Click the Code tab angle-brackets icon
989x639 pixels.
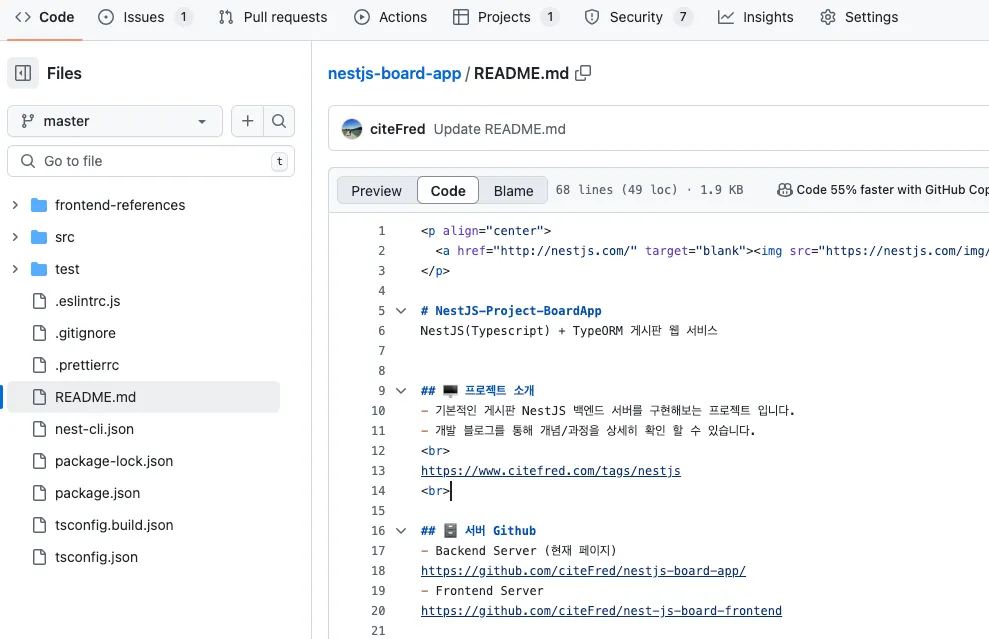(x=23, y=17)
